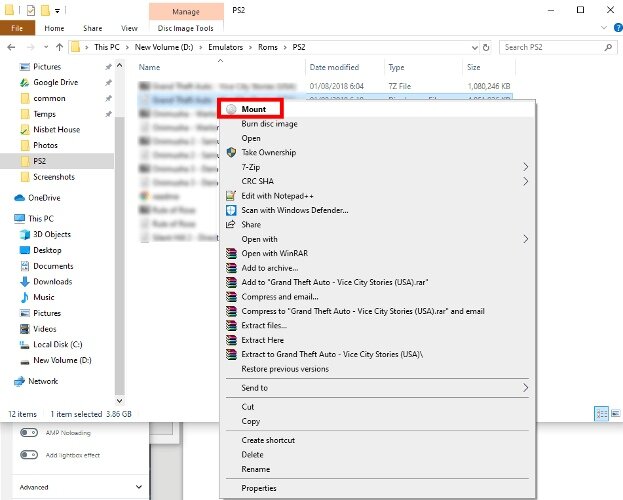Click the Mount disc icon in context menu
This screenshot has height=500, width=623.
(231, 109)
